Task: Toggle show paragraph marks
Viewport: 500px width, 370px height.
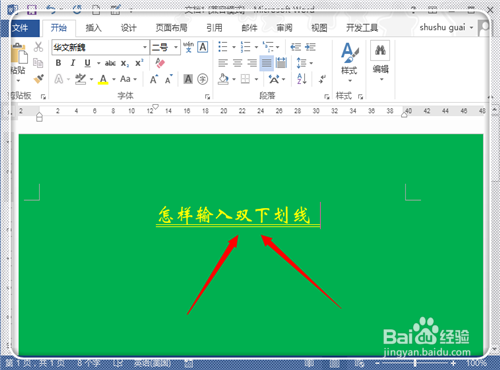Action: [322, 79]
